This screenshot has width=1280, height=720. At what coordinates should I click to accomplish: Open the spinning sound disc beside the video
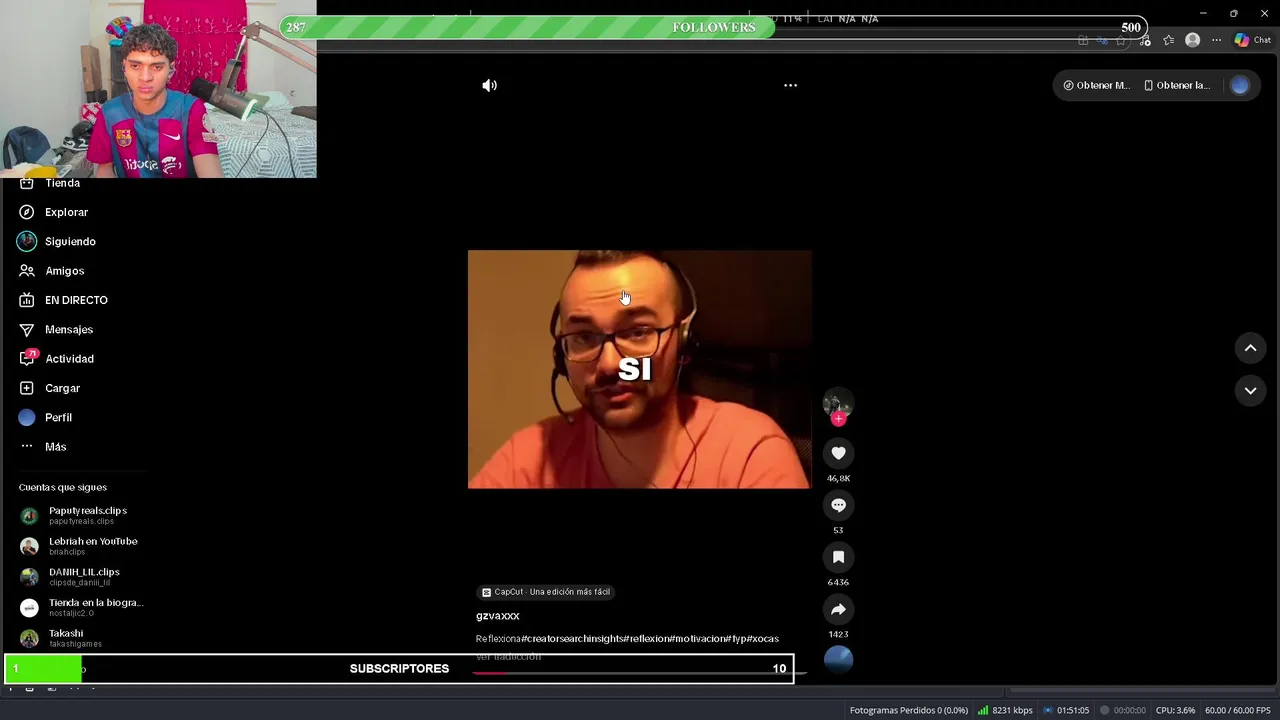[x=838, y=659]
